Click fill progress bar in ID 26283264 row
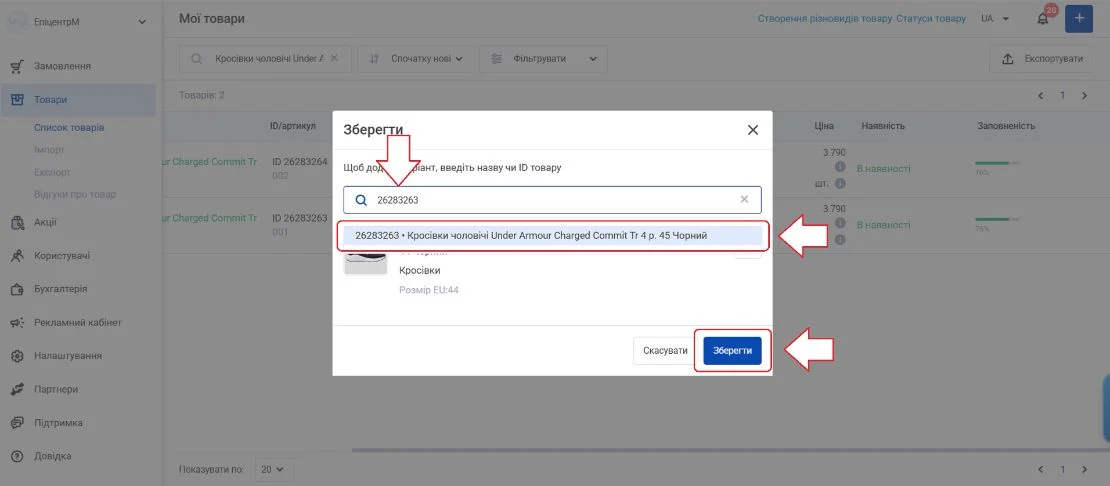 997,163
